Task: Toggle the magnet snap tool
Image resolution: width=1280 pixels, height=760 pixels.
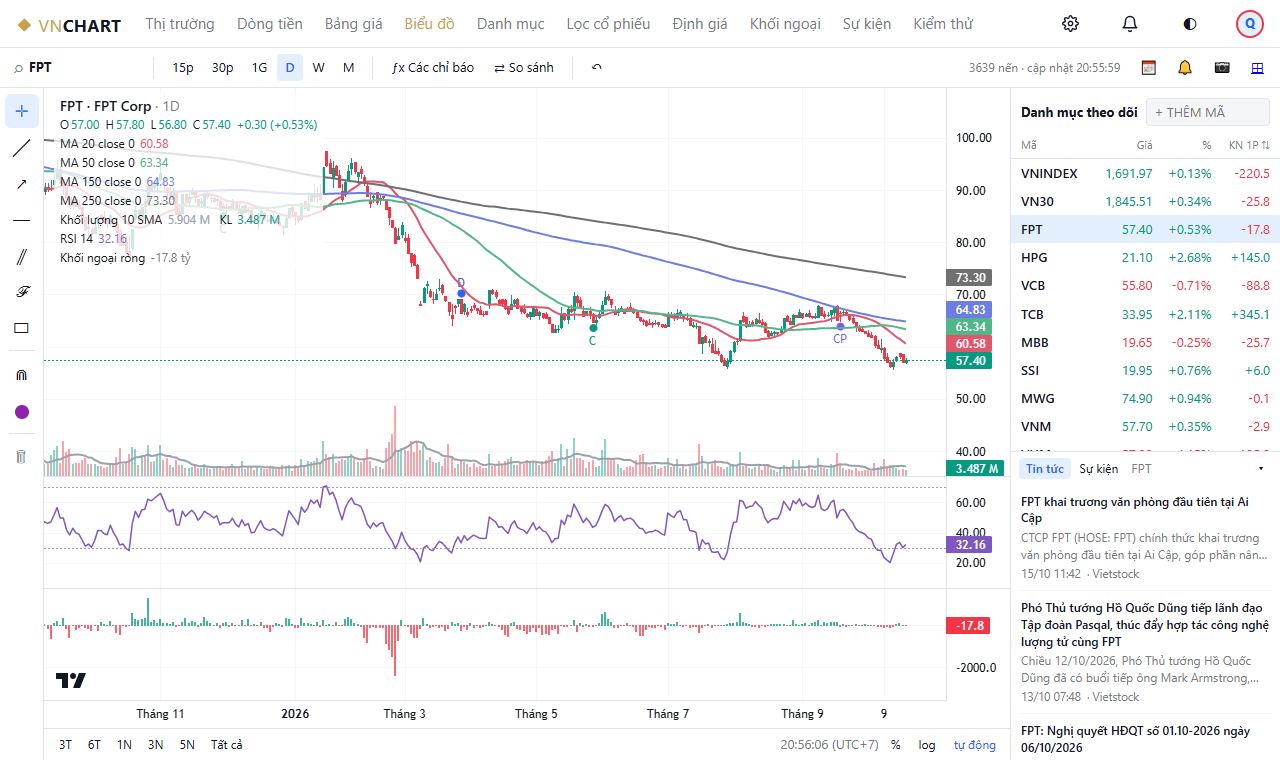Action: (x=22, y=375)
